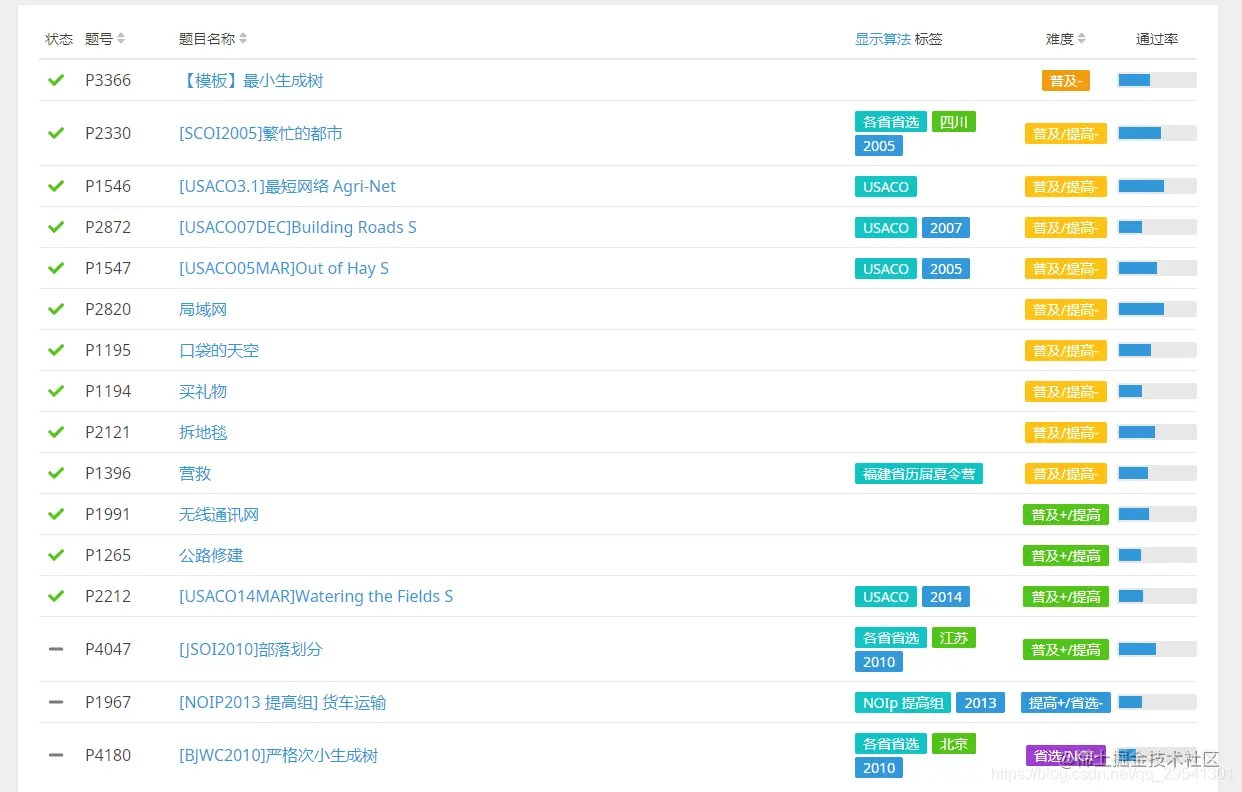Click the 普及/提高- badge for P2820
Image resolution: width=1242 pixels, height=792 pixels.
click(x=1066, y=310)
